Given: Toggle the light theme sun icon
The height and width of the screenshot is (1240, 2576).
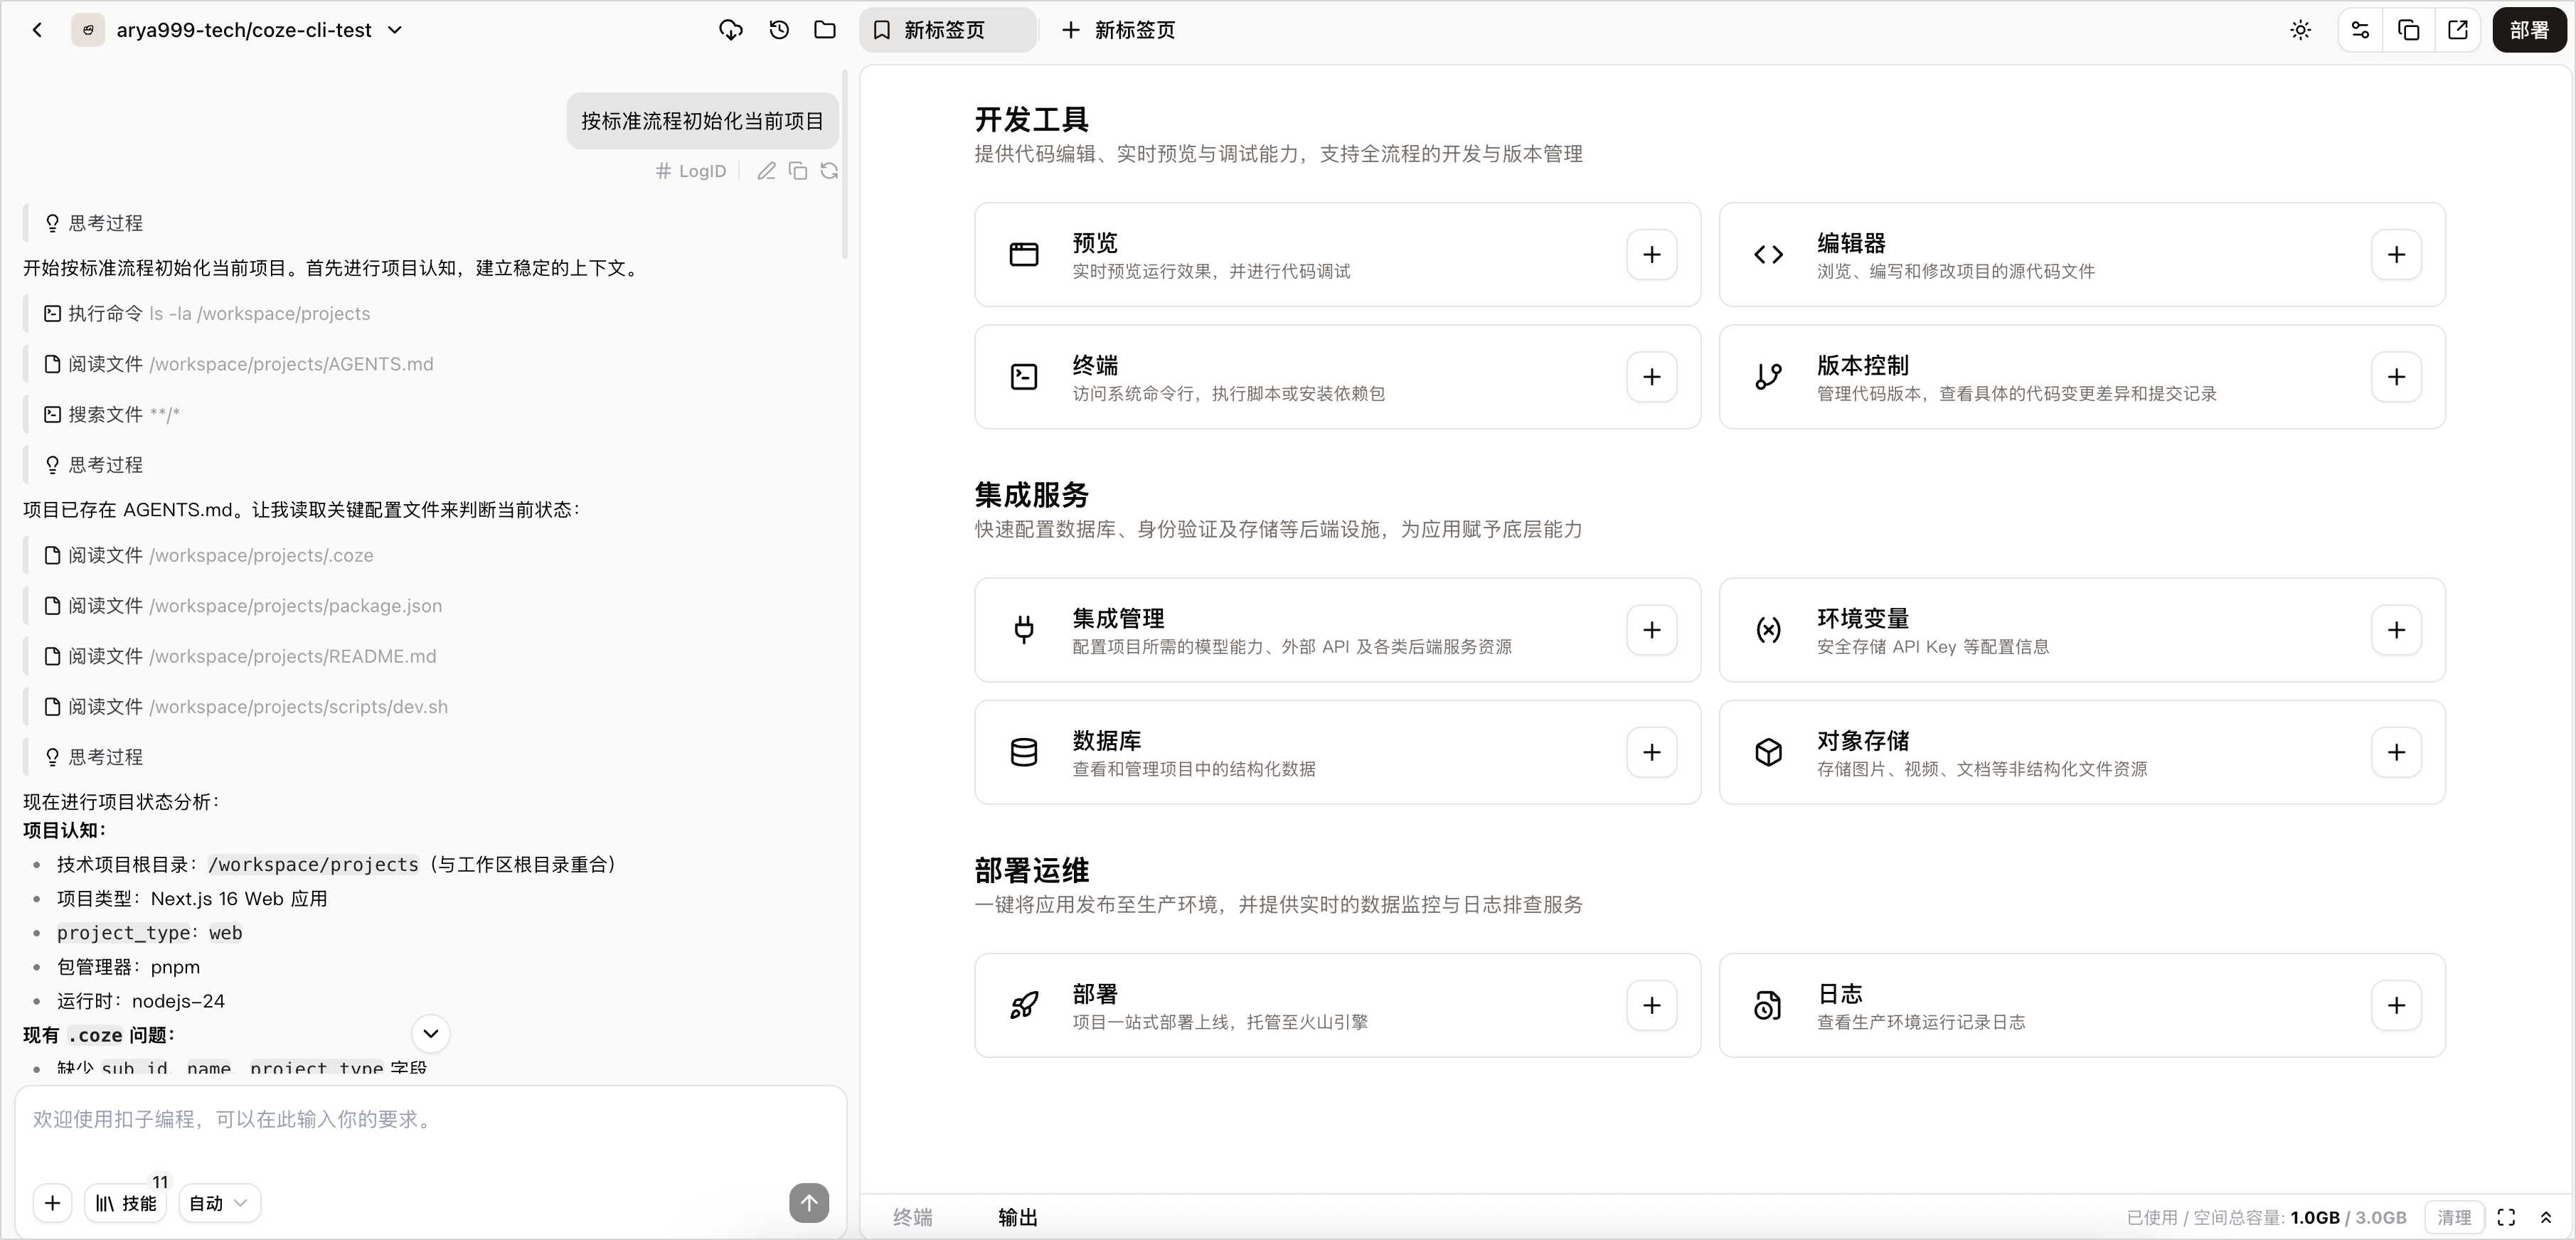Looking at the screenshot, I should [x=2301, y=30].
